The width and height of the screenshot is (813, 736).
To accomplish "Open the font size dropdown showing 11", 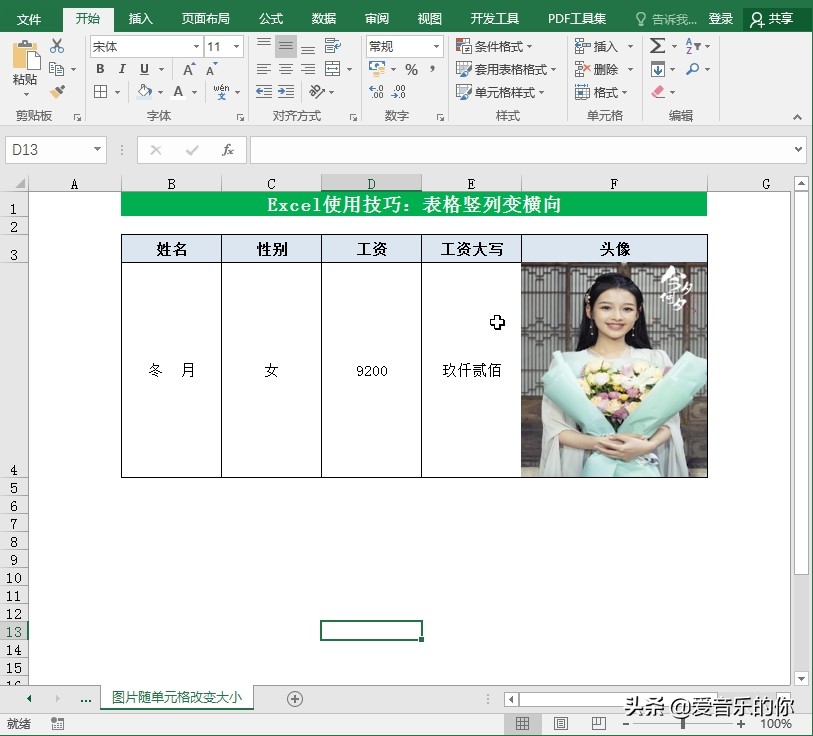I will coord(221,46).
